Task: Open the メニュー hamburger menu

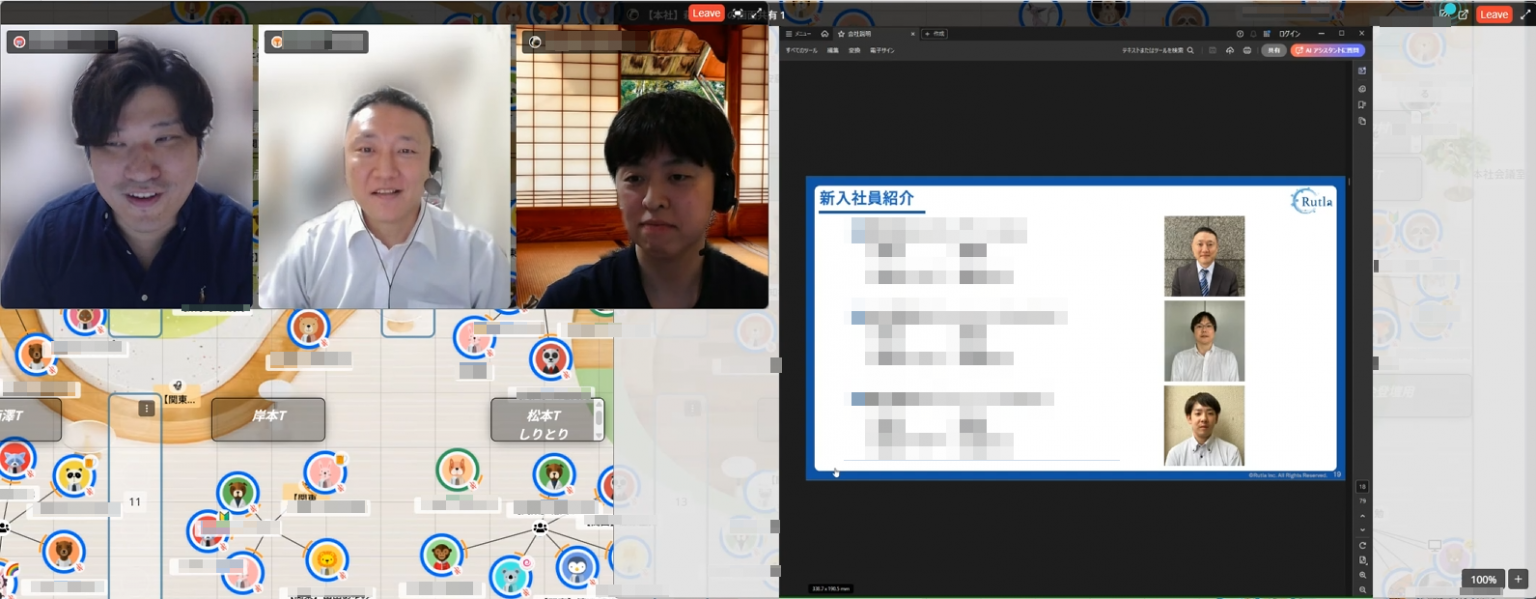Action: coord(798,34)
